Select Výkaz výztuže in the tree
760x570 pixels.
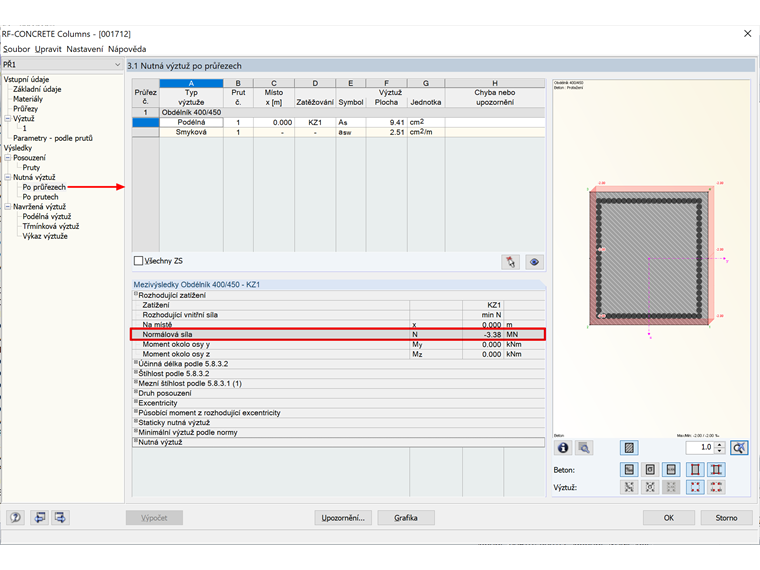coord(45,236)
